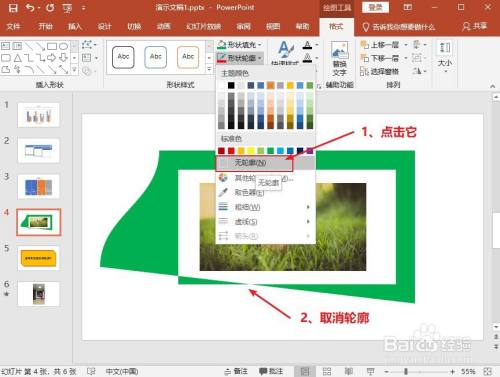Select slide 5 thumbnail with yellow shape
This screenshot has height=377, width=500.
(x=39, y=258)
